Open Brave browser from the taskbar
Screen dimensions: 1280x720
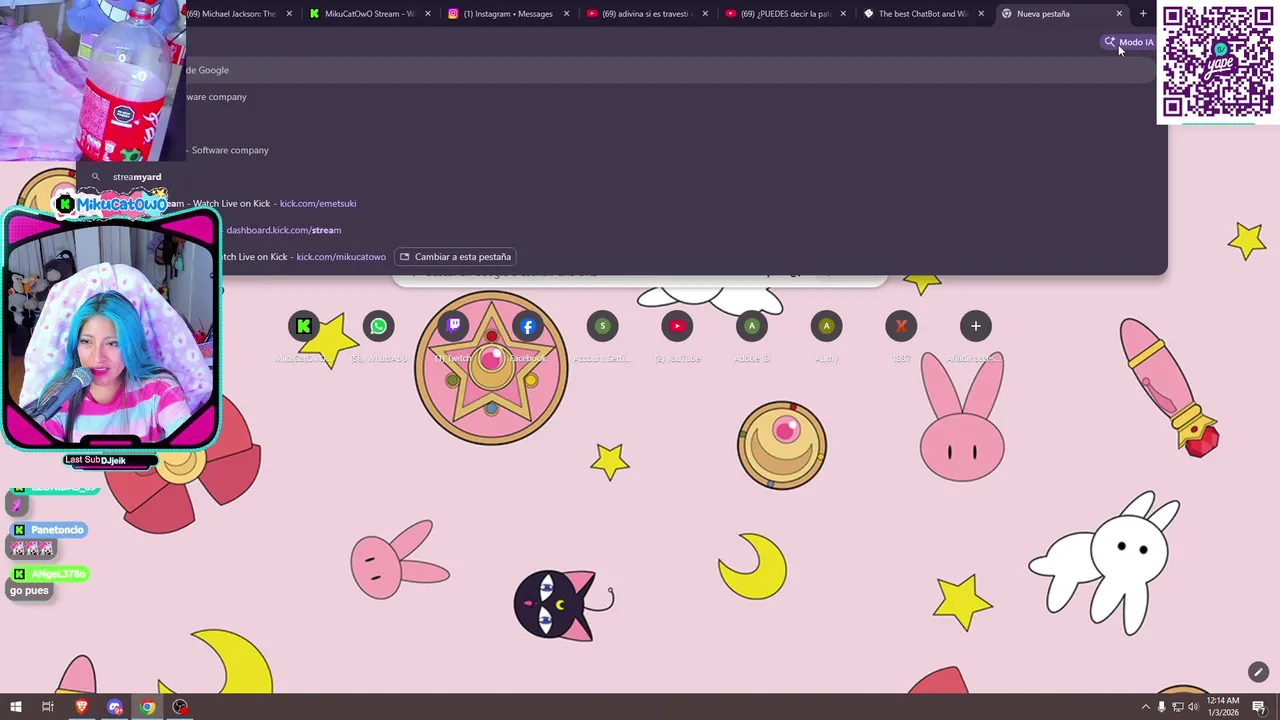(x=82, y=707)
